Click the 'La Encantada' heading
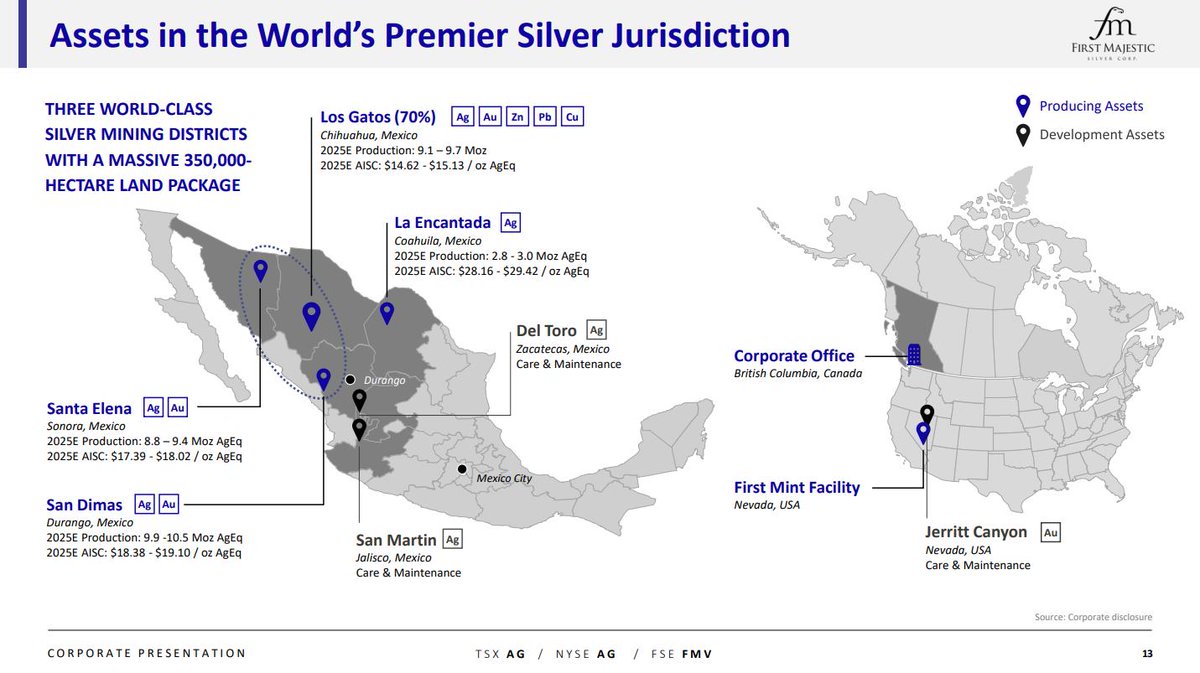The height and width of the screenshot is (673, 1200). point(442,222)
